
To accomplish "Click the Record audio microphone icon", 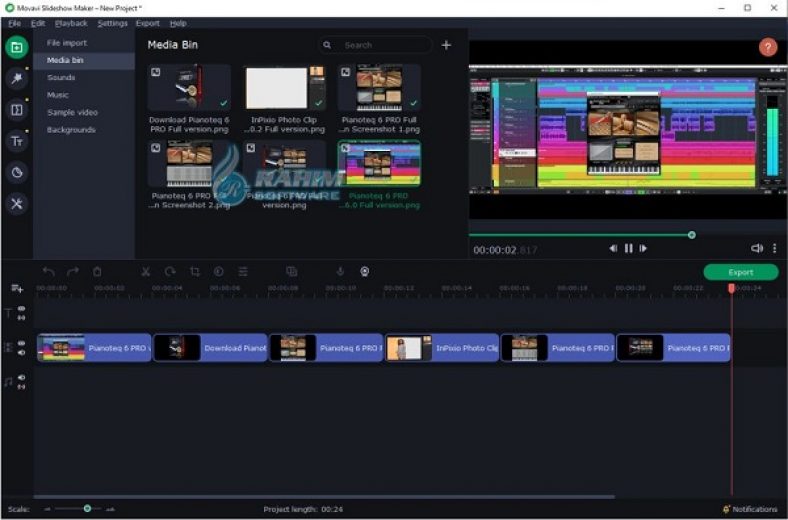I will coord(340,271).
